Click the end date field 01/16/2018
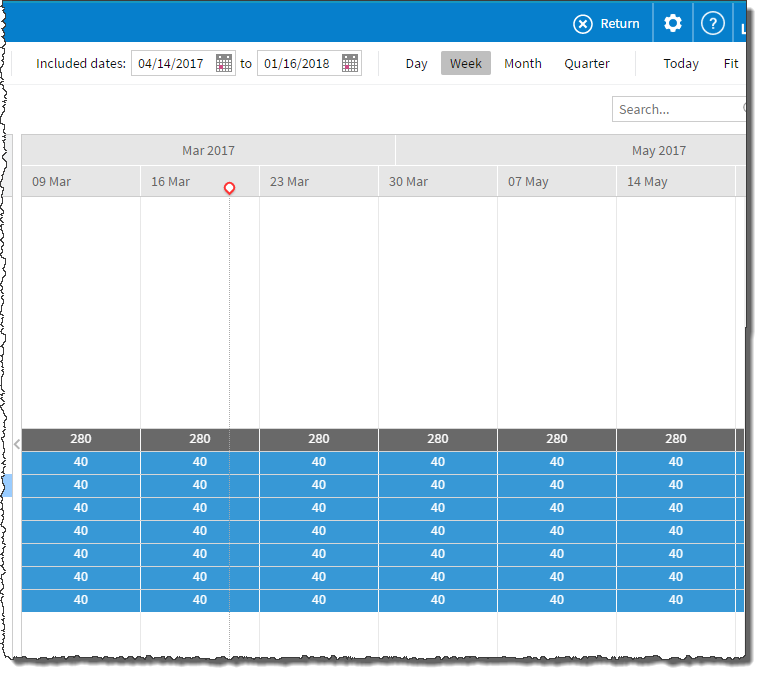Viewport: 762px width, 679px height. tap(297, 64)
